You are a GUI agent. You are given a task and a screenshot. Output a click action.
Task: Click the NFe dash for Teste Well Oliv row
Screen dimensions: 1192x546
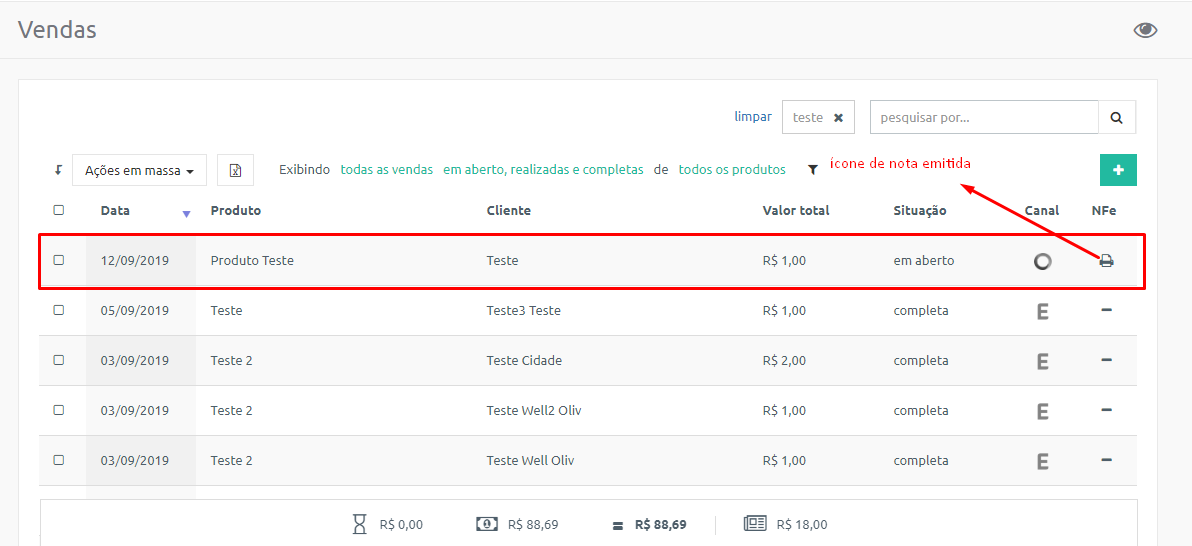click(x=1107, y=459)
